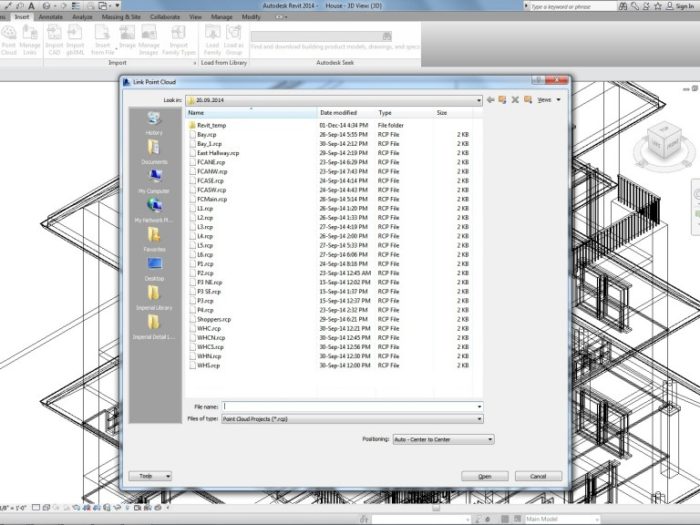Open the Manage ribbon tab
Viewport: 700px width, 525px height.
coord(221,17)
